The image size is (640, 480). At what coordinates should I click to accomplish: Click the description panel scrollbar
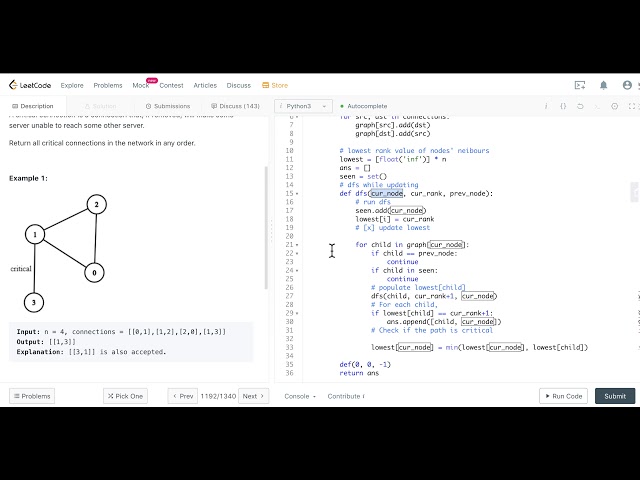[266, 228]
